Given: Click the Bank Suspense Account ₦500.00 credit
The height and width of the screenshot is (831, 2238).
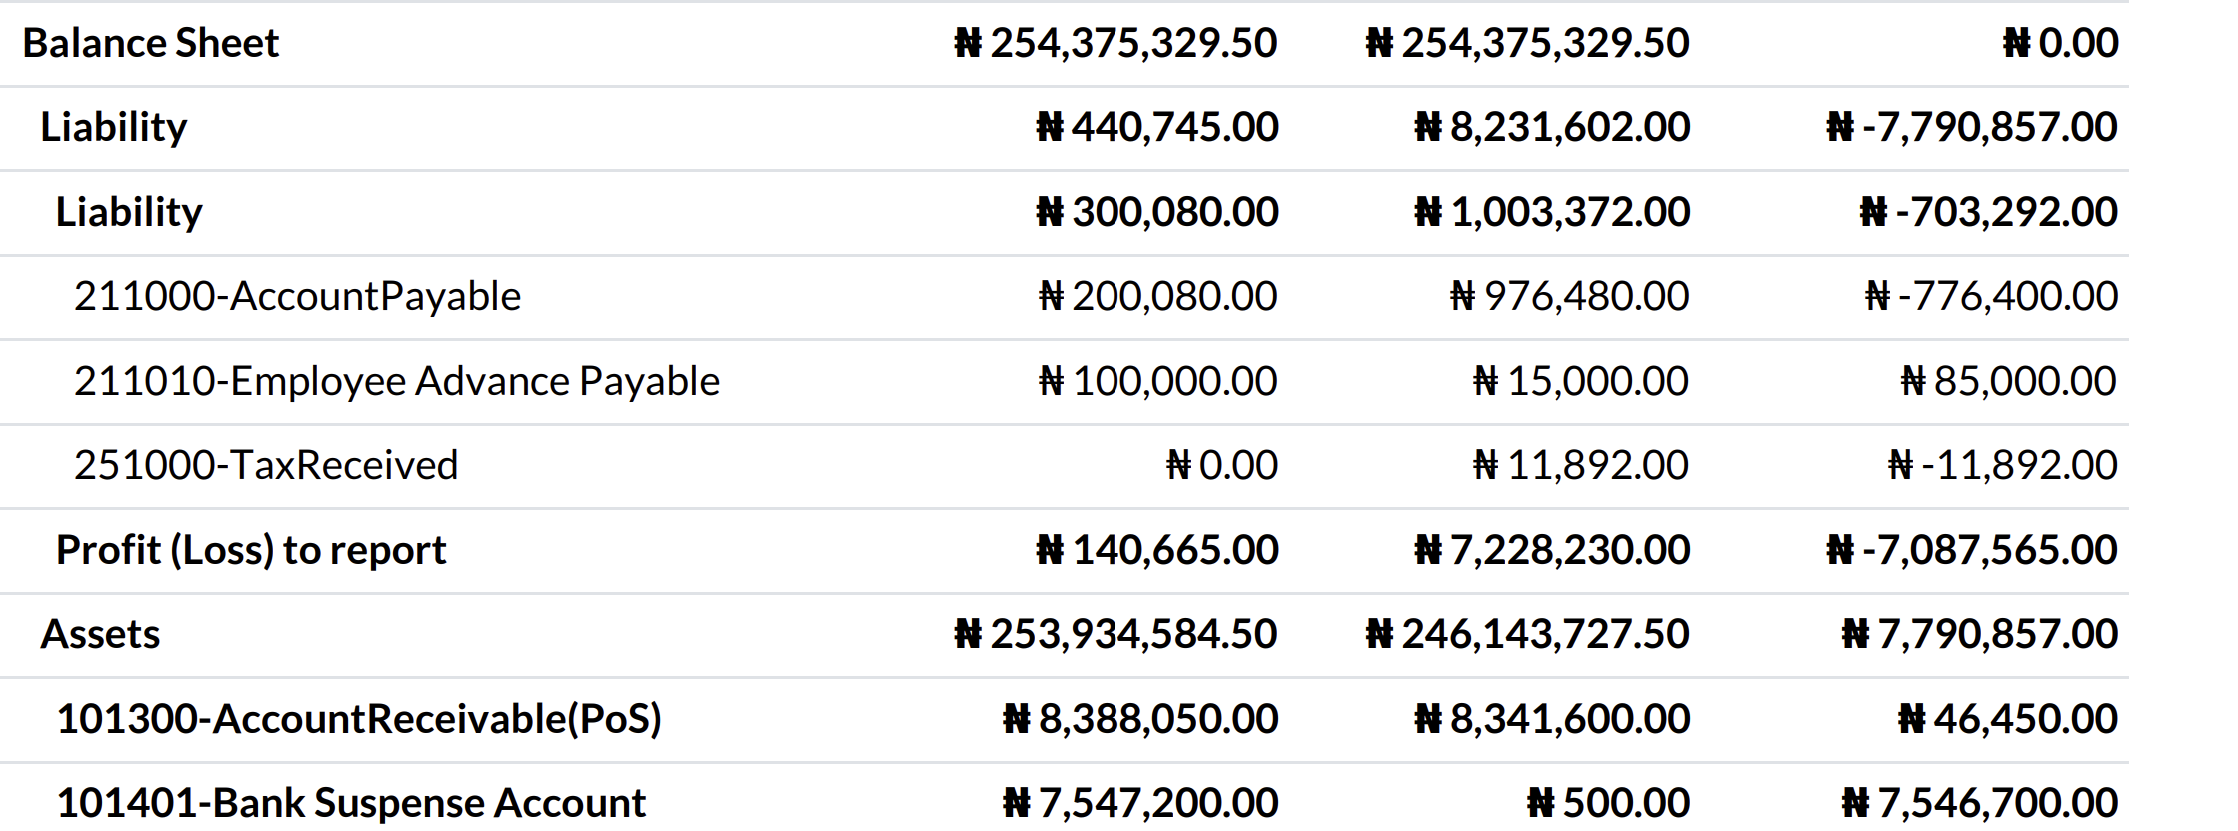Looking at the screenshot, I should (1608, 803).
